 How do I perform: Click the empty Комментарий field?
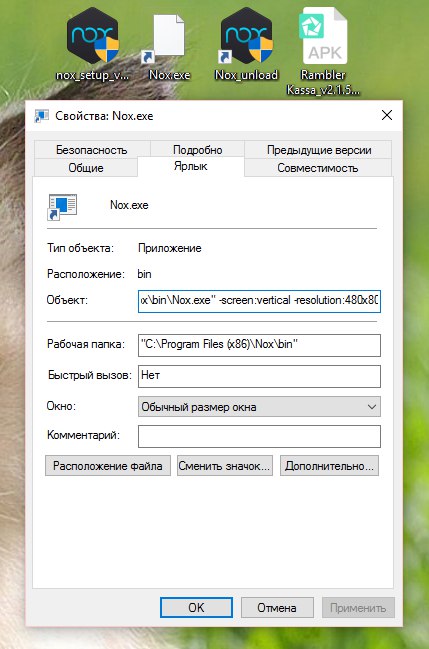(259, 436)
